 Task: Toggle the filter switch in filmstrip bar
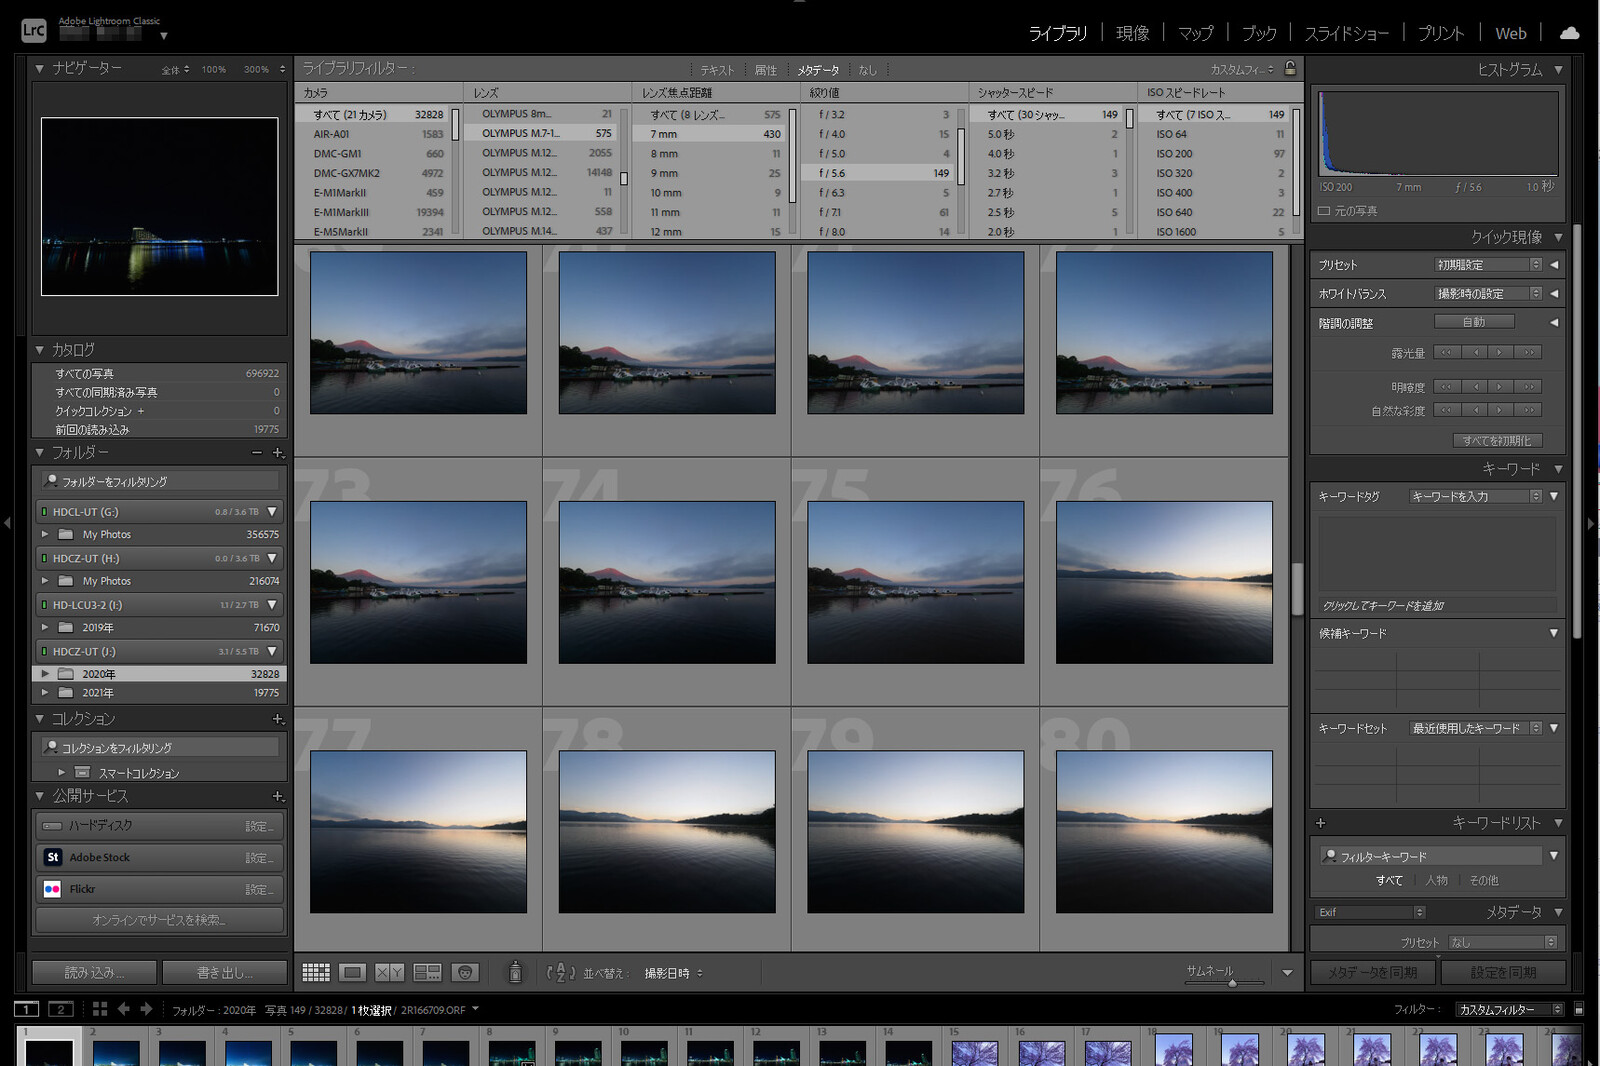point(1579,1009)
